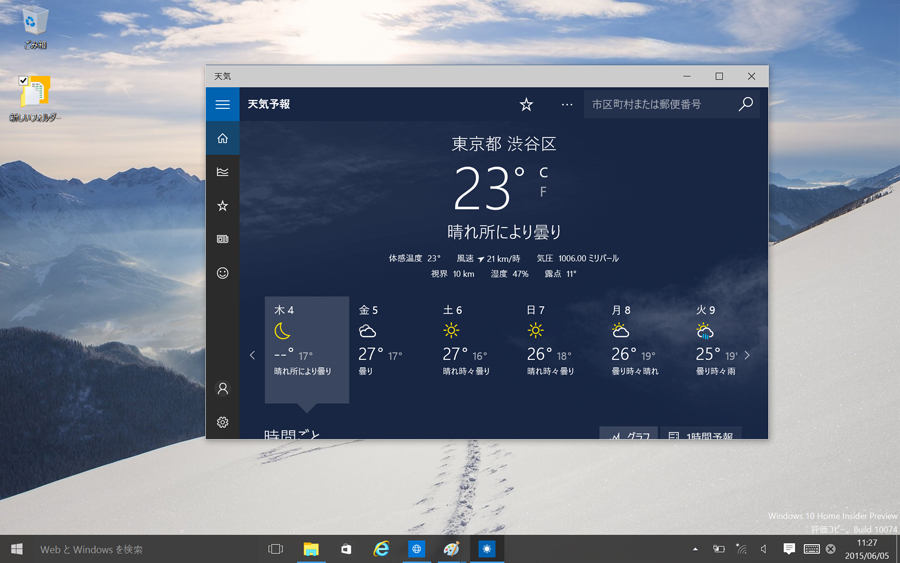
Task: Open the network Wi-Fi tray icon
Action: [x=742, y=549]
